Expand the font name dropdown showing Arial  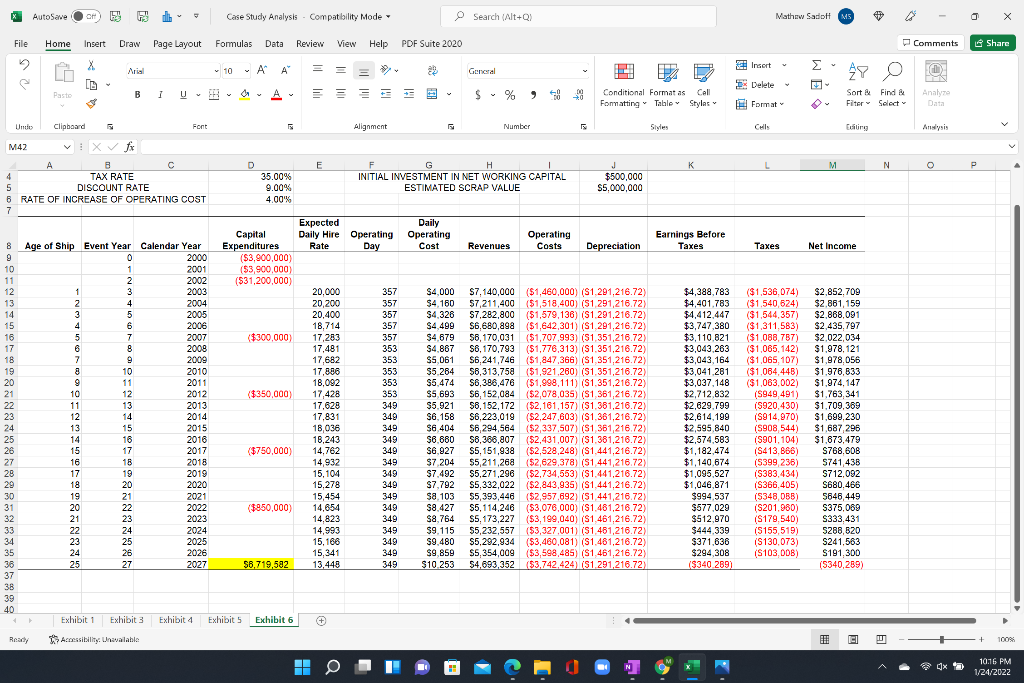[218, 72]
